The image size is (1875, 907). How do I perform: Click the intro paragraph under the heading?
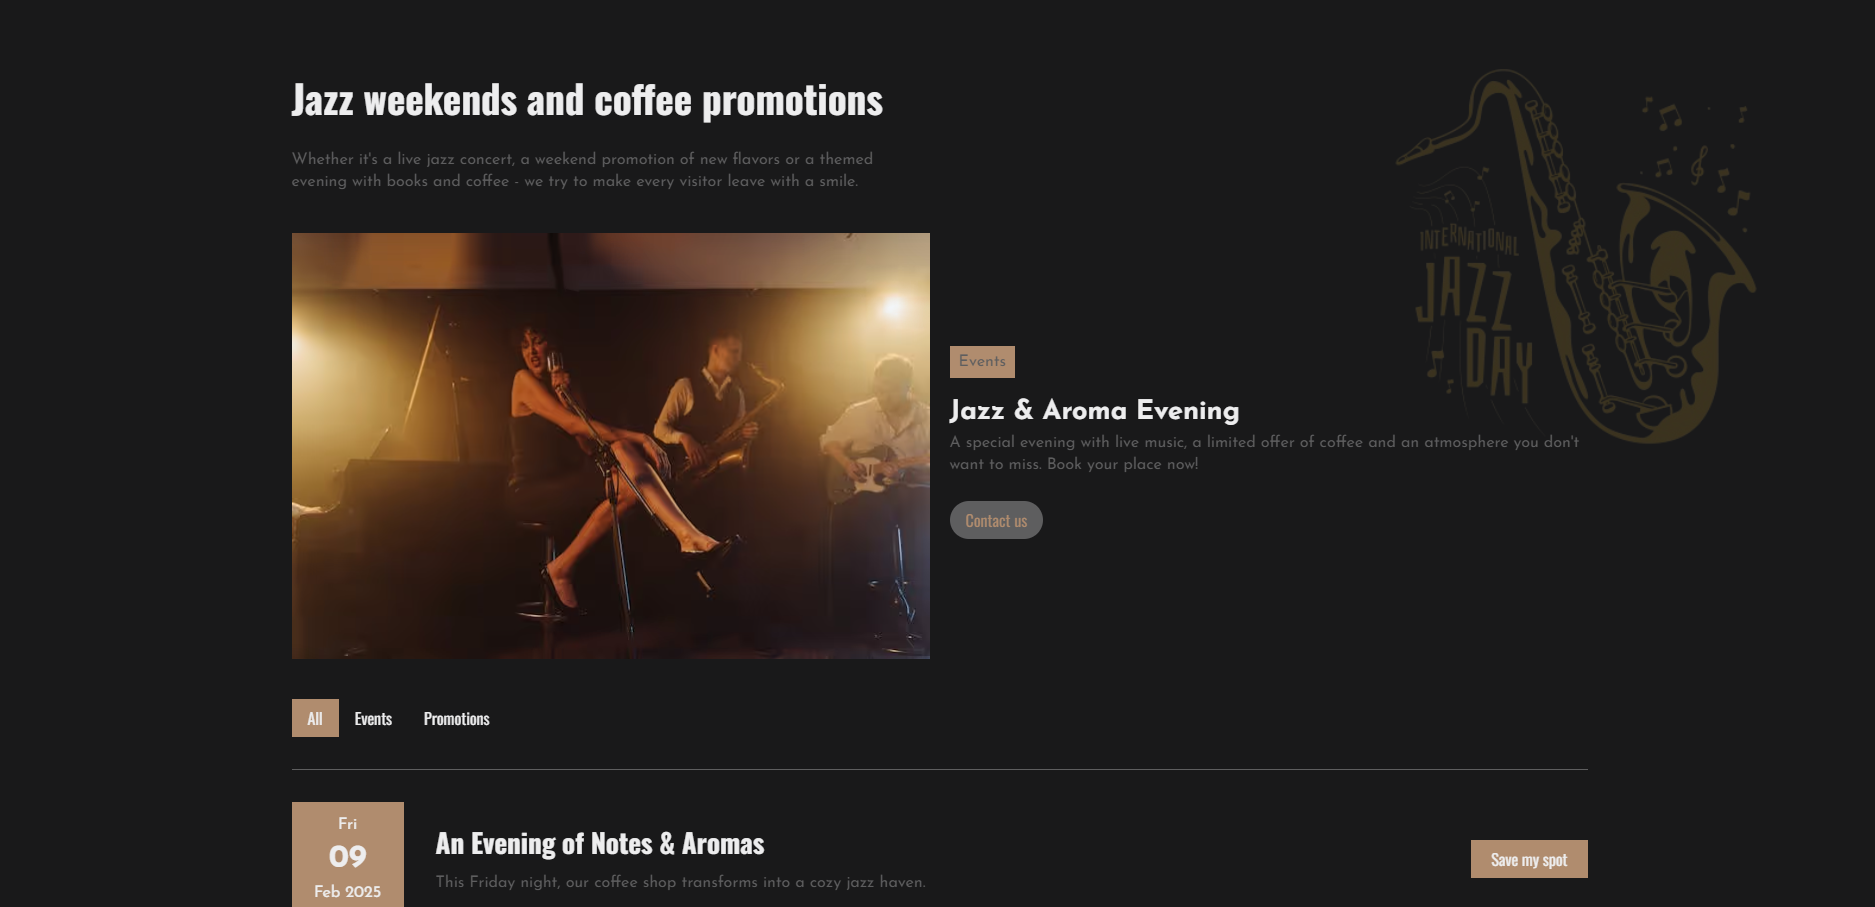coord(582,170)
